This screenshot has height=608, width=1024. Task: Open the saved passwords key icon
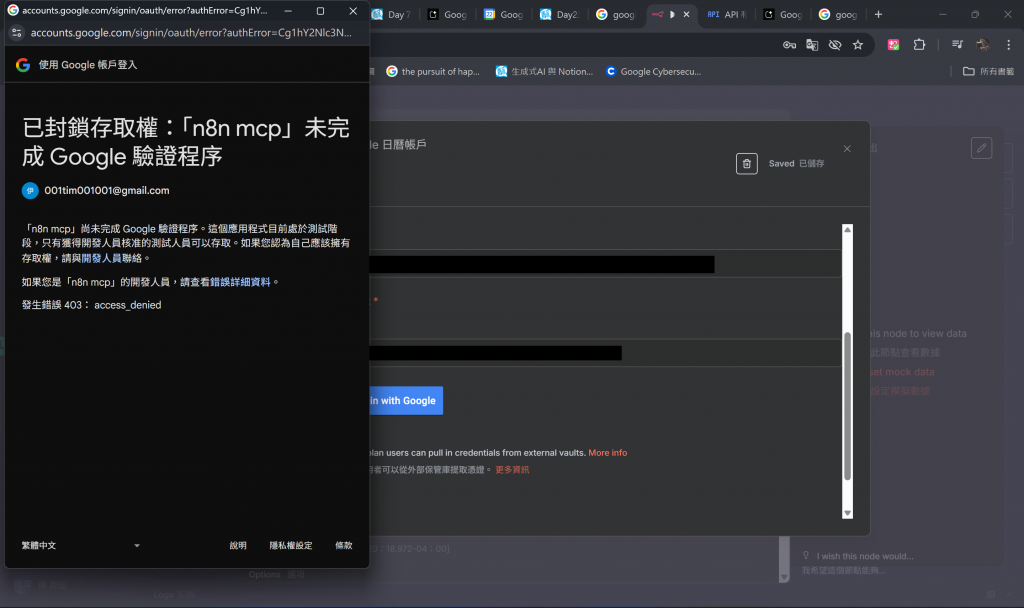tap(789, 44)
